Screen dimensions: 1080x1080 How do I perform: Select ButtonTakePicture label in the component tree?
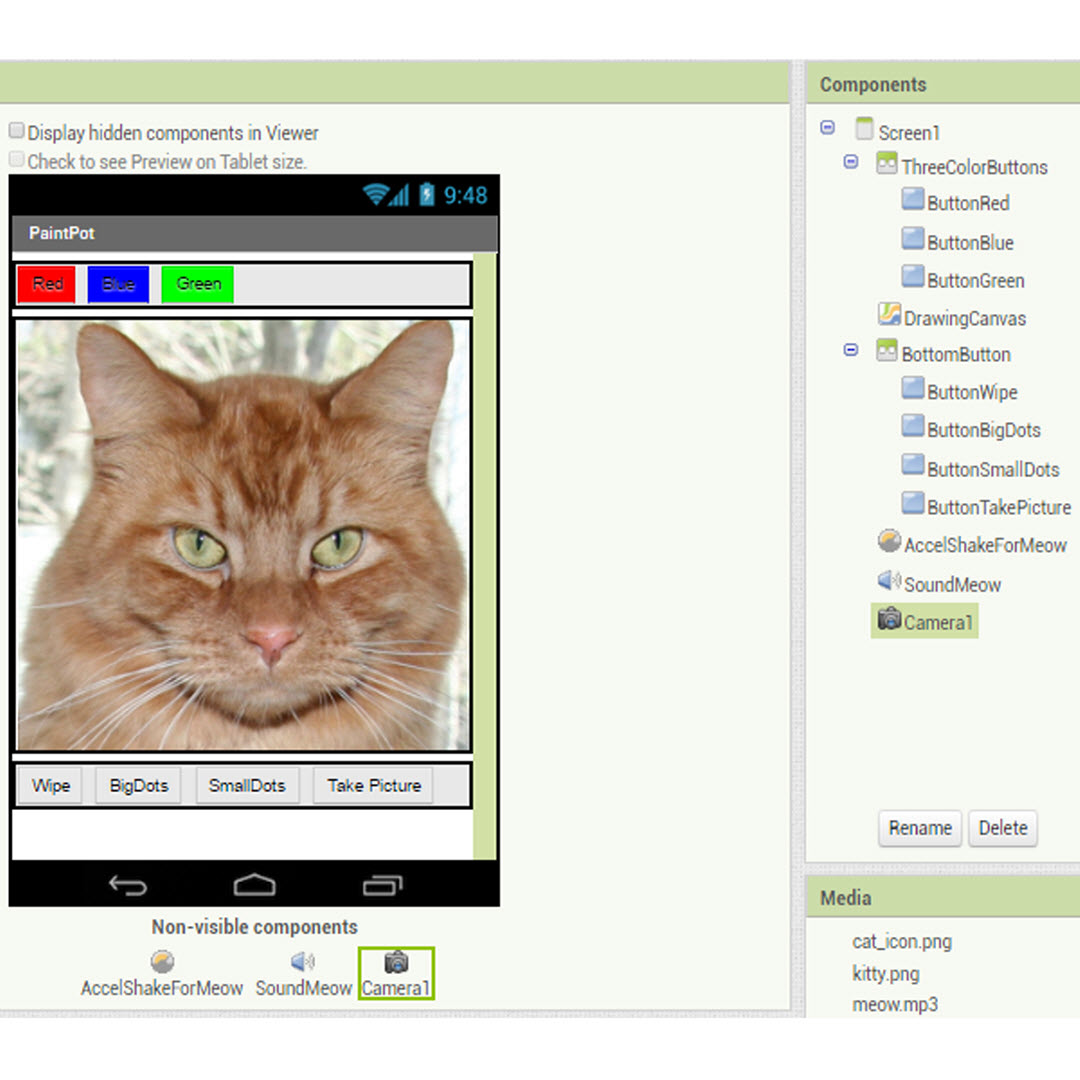[x=999, y=507]
